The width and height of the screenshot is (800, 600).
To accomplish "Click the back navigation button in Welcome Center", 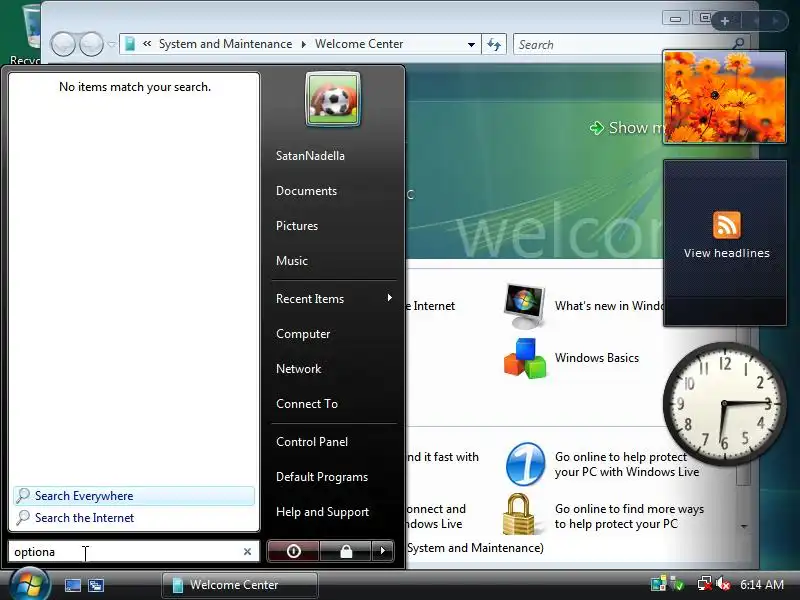I will (64, 44).
